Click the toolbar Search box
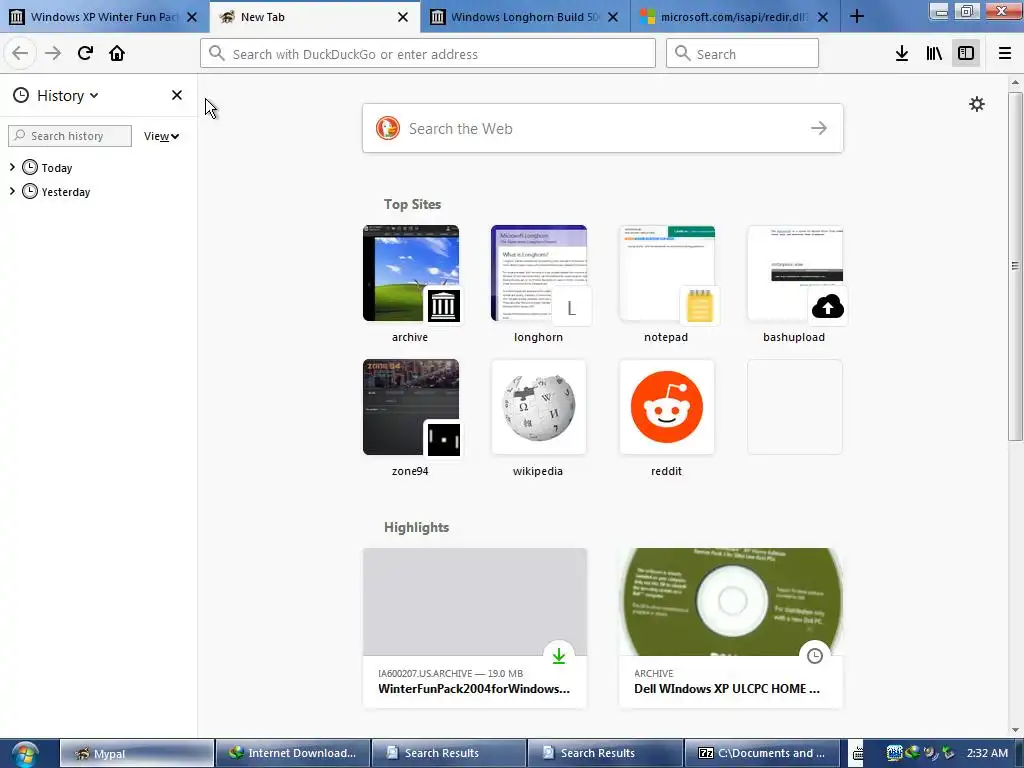Viewport: 1024px width, 768px height. click(x=742, y=54)
